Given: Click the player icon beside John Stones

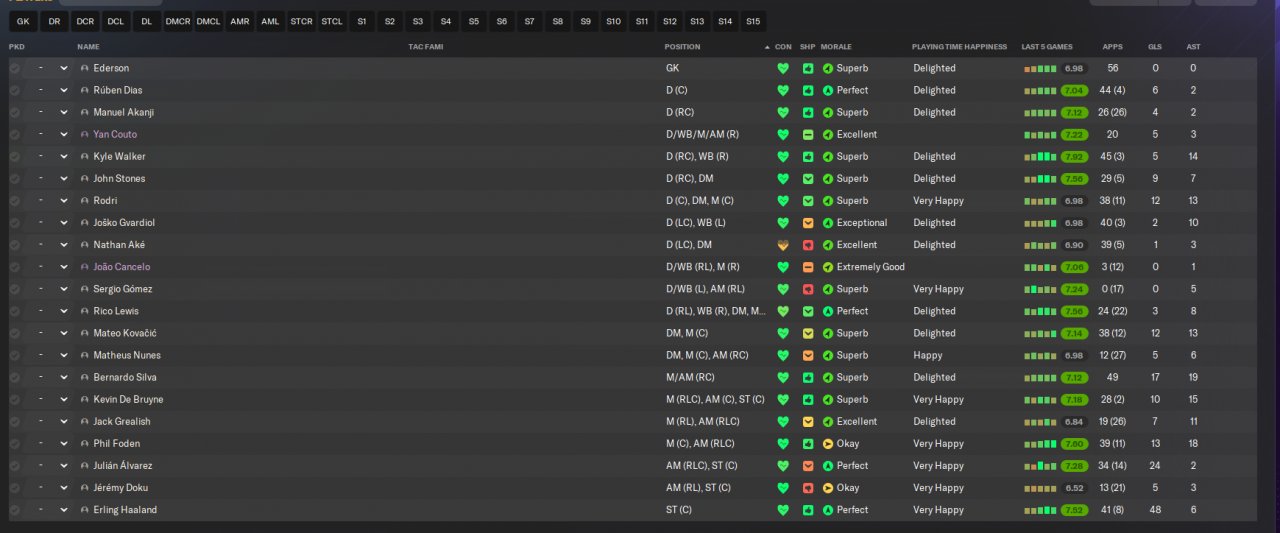Looking at the screenshot, I should (85, 179).
